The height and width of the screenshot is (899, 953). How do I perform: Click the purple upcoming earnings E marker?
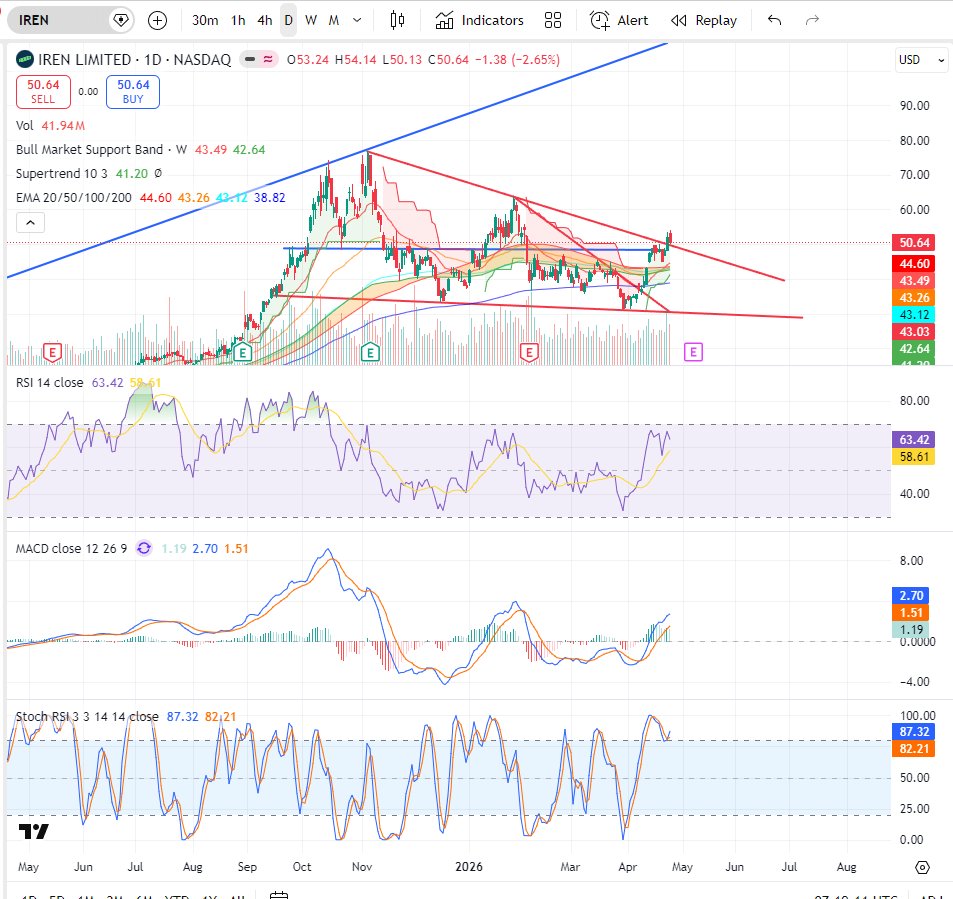(693, 352)
